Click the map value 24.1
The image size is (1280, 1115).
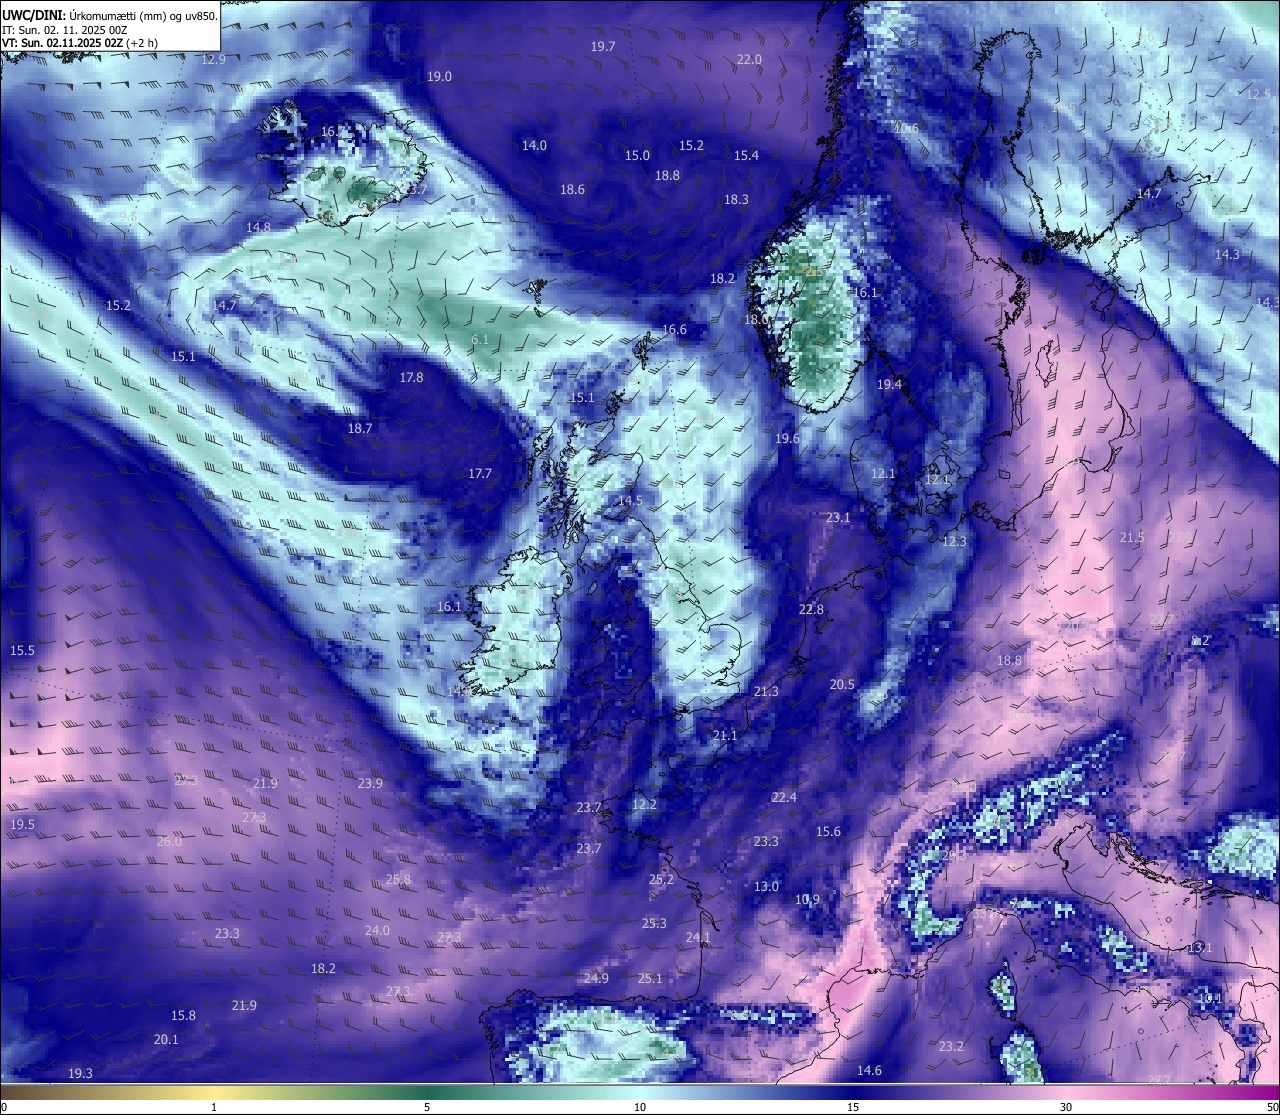tap(698, 938)
